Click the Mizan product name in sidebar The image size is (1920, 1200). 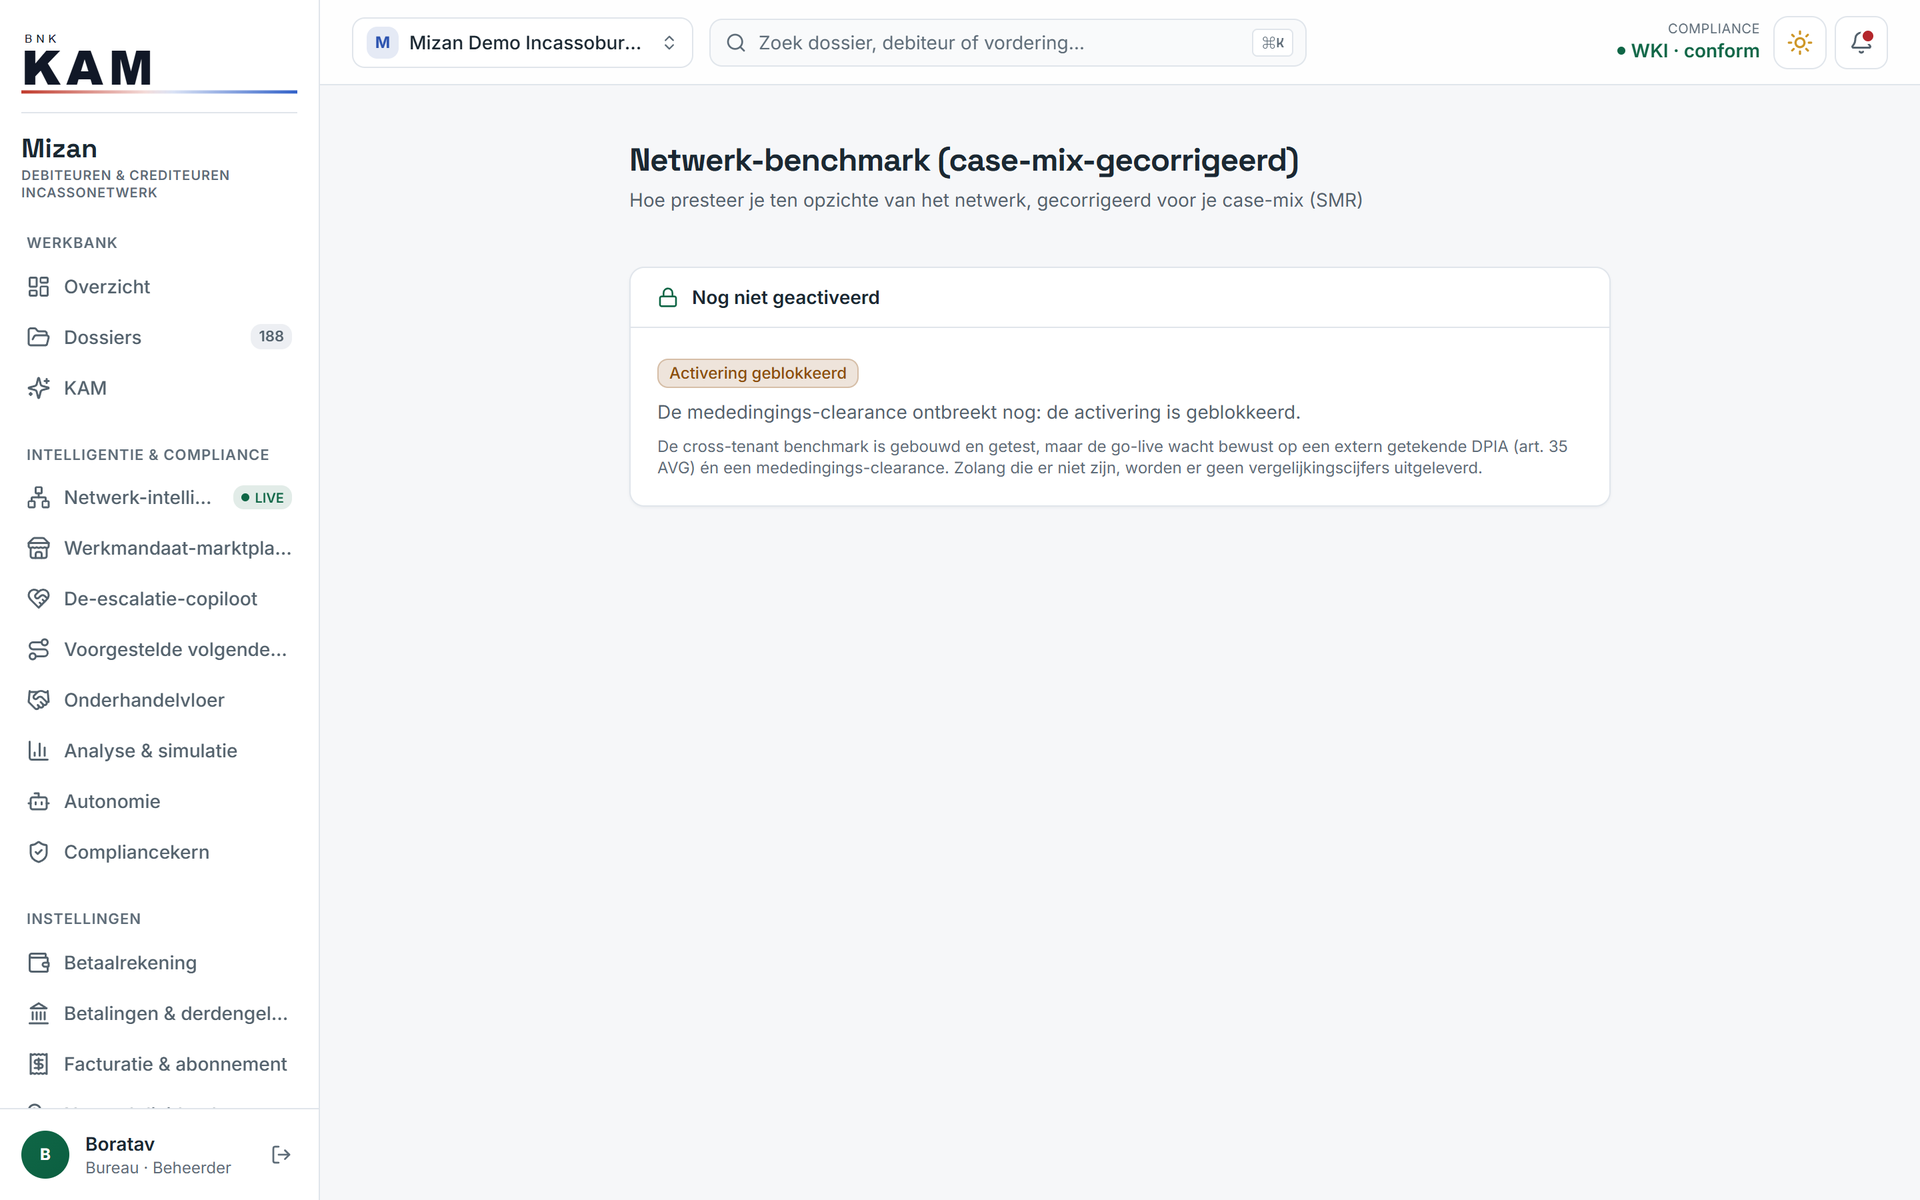pos(59,149)
